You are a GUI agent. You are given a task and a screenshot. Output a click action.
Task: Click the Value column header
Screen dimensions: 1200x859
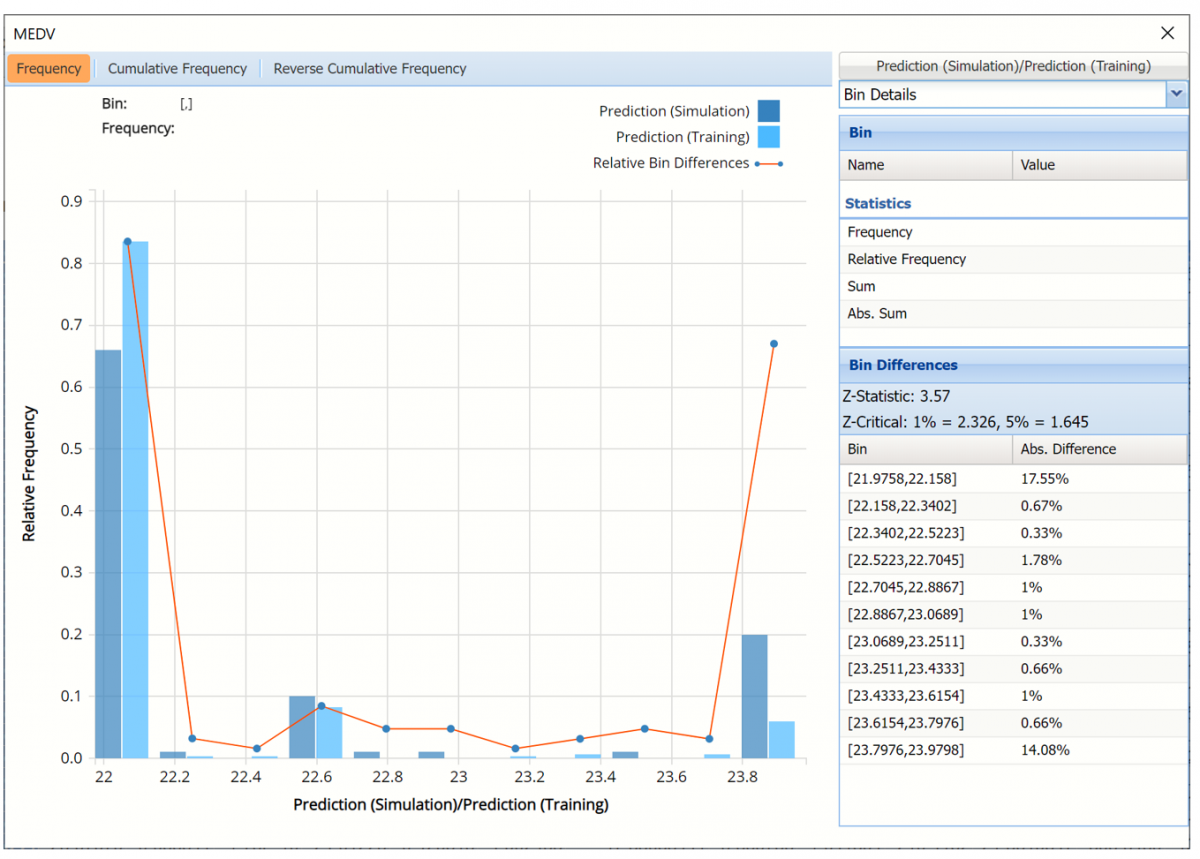(1099, 165)
